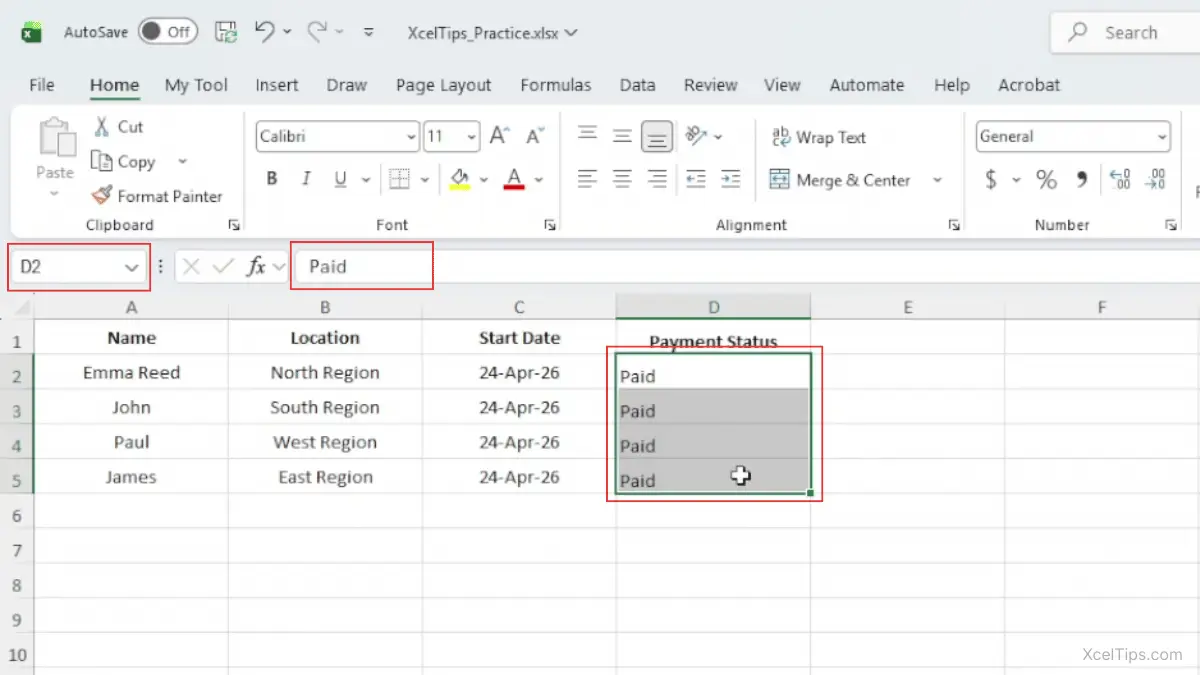
Task: Apply Italic formatting to selection
Action: 306,180
